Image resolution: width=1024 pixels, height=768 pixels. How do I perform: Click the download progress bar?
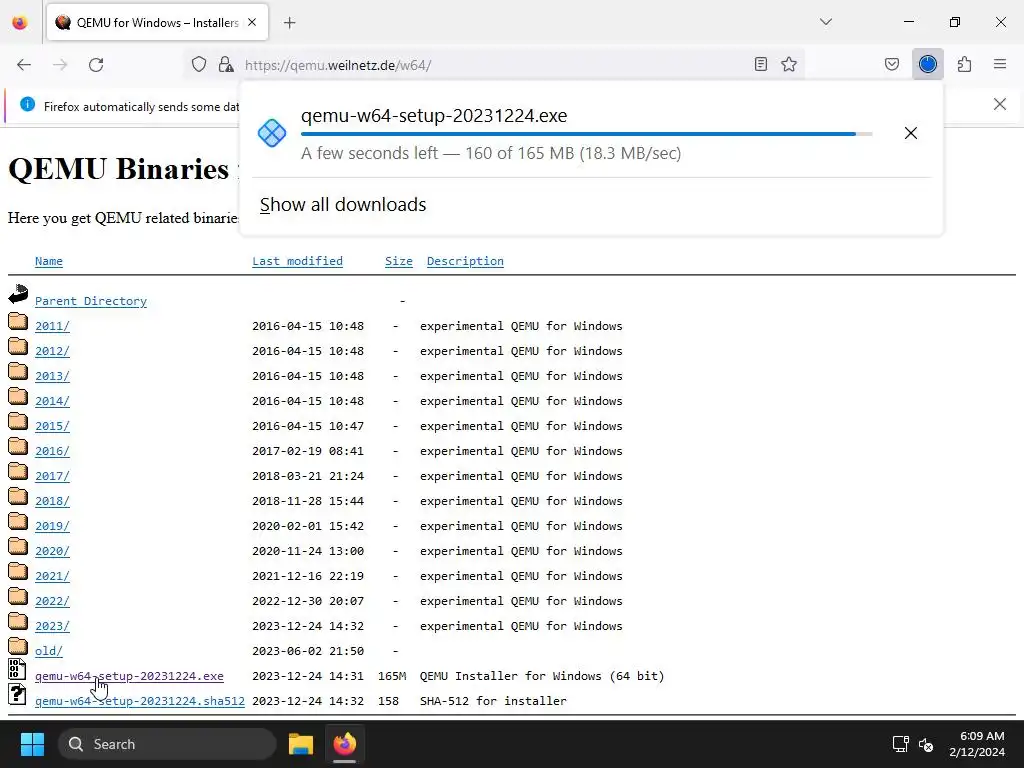[x=586, y=134]
